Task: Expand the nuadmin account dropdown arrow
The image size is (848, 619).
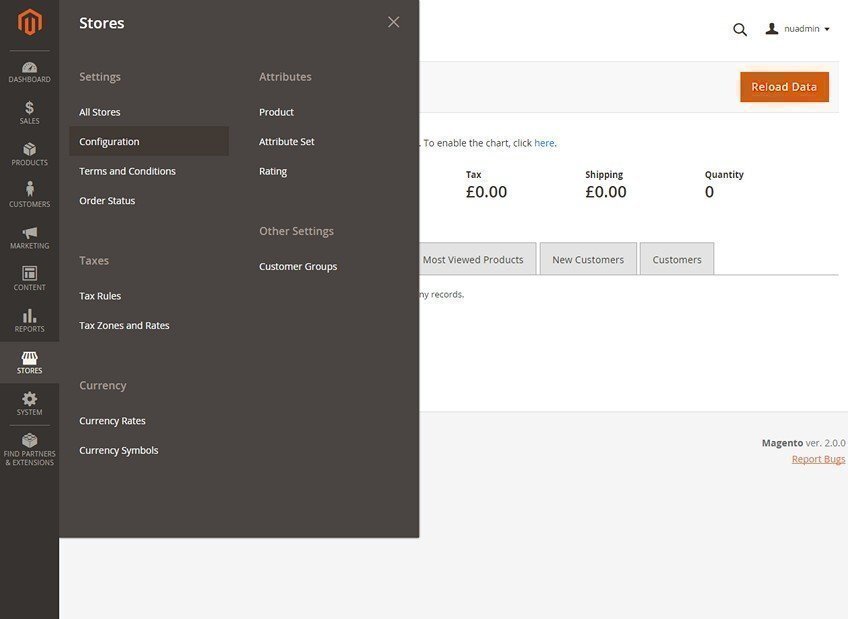Action: (x=827, y=29)
